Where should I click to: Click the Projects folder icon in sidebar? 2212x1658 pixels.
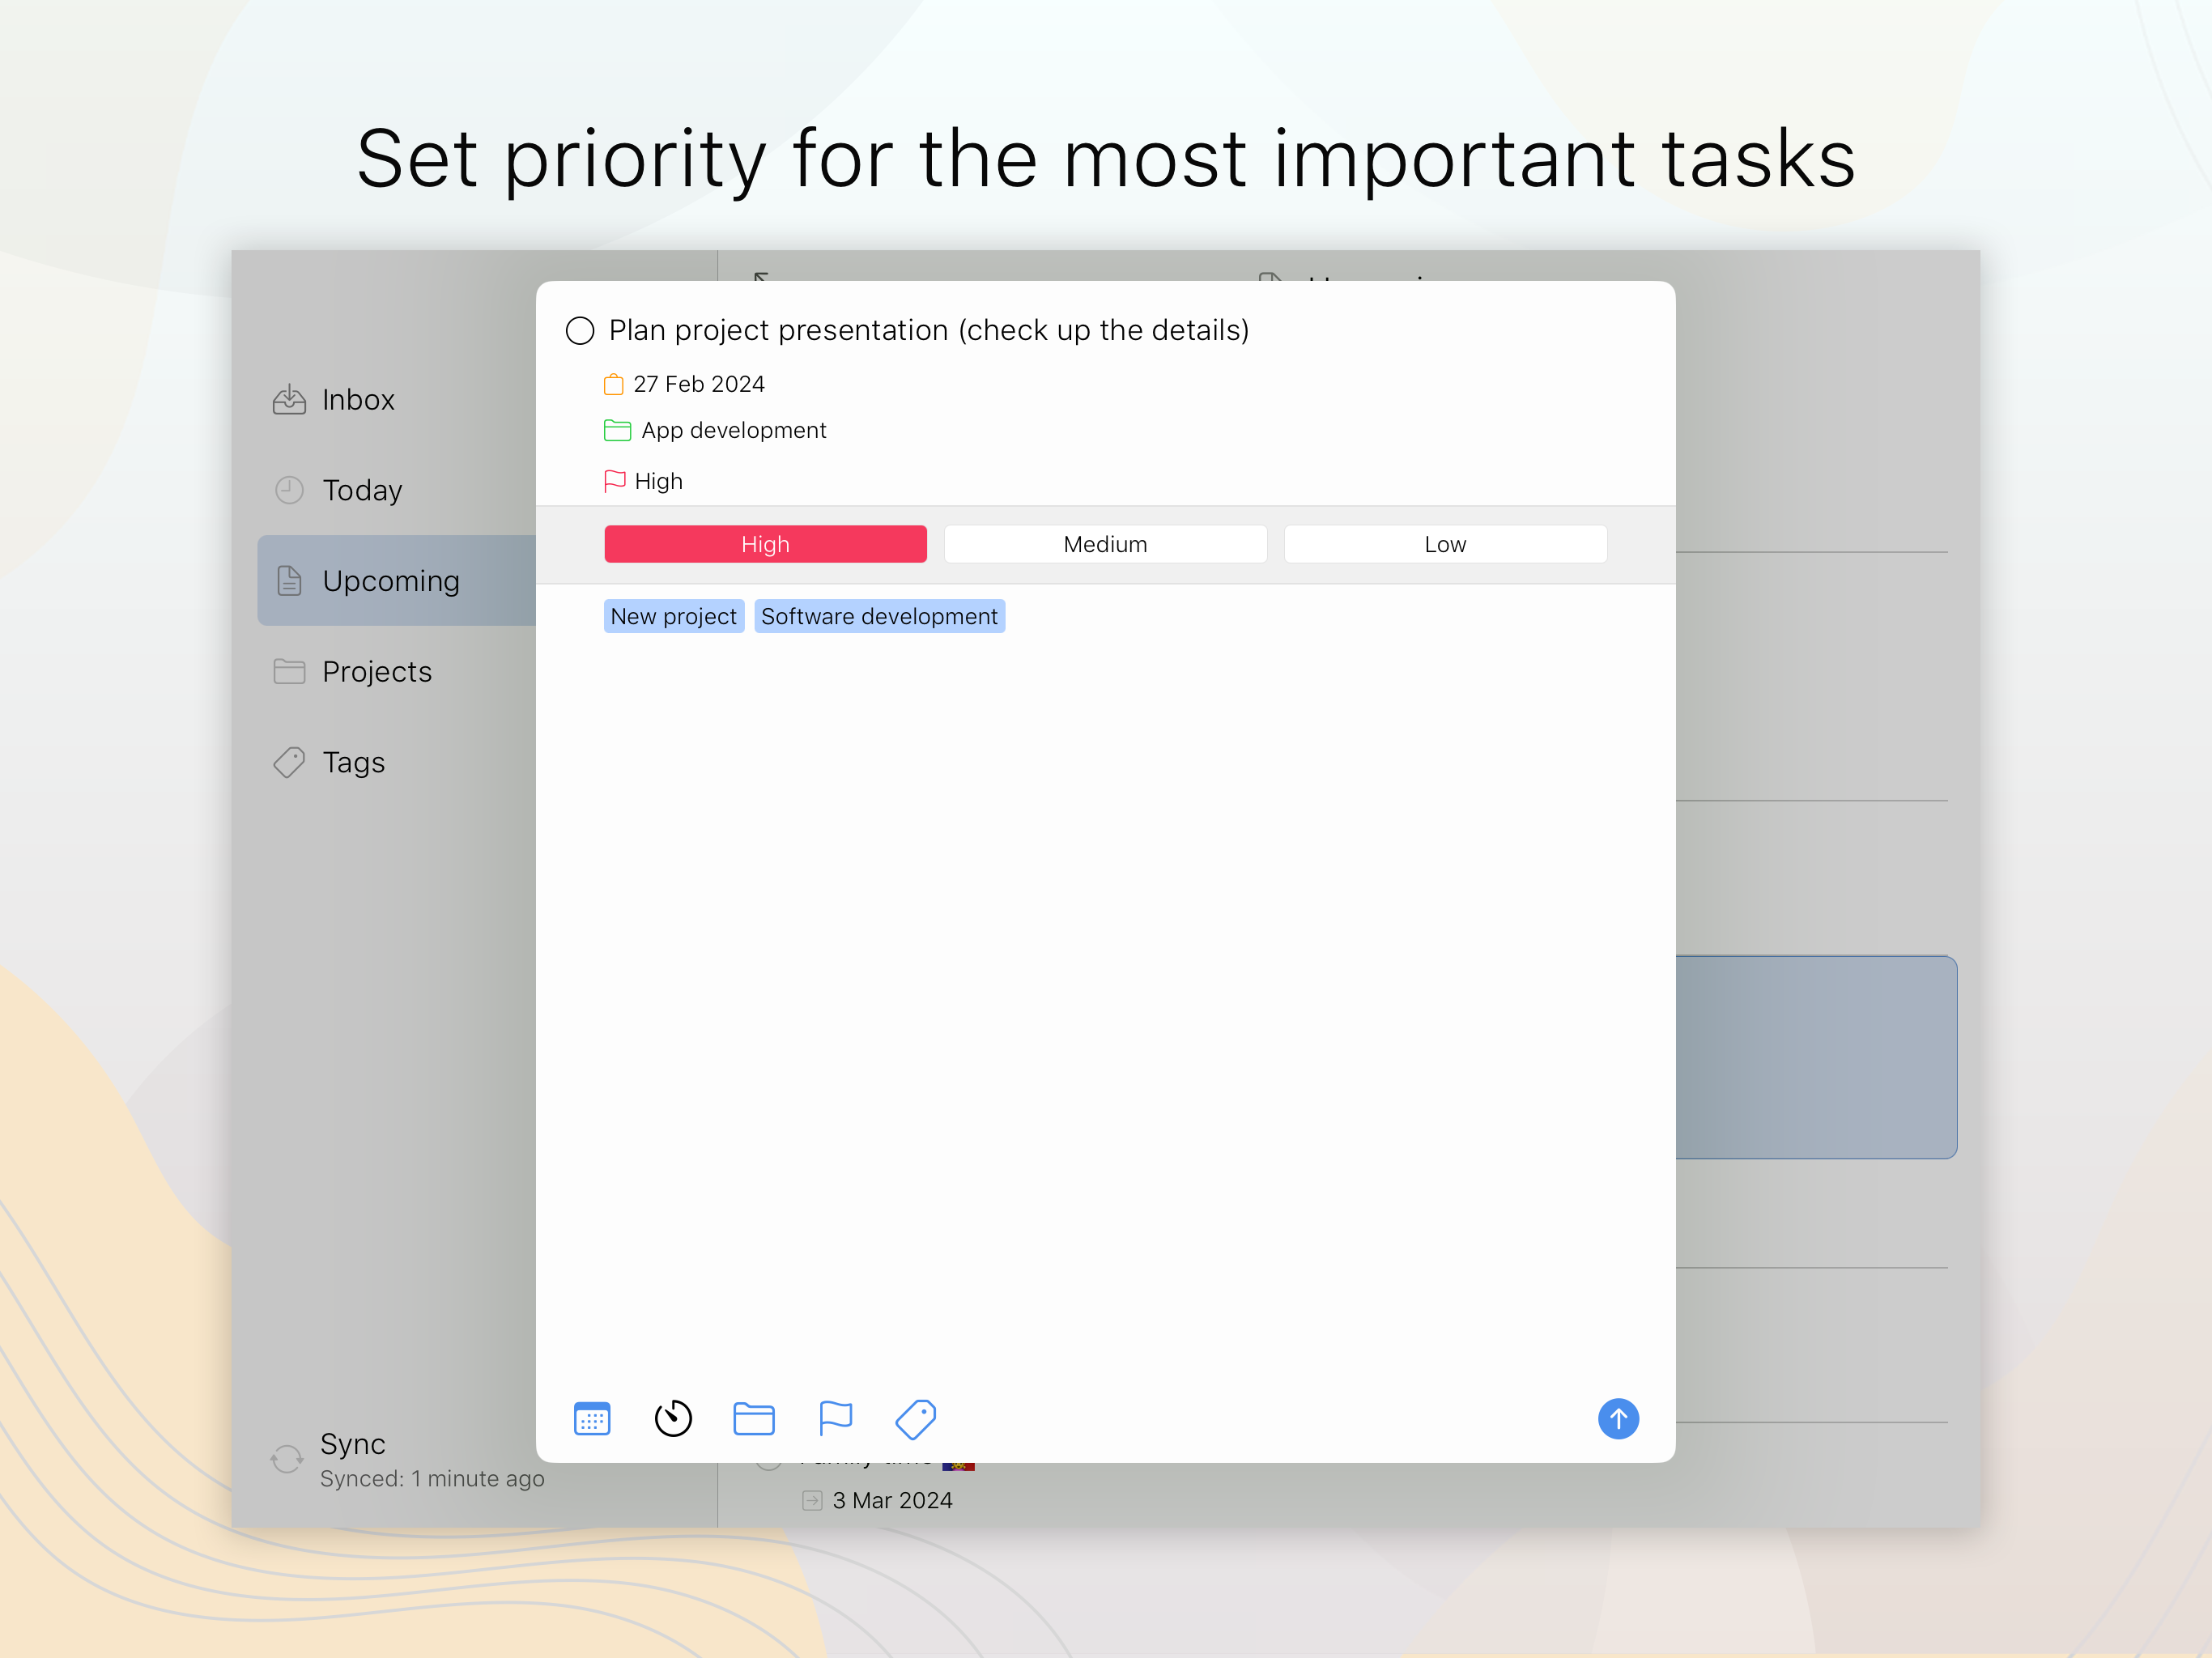pyautogui.click(x=289, y=671)
